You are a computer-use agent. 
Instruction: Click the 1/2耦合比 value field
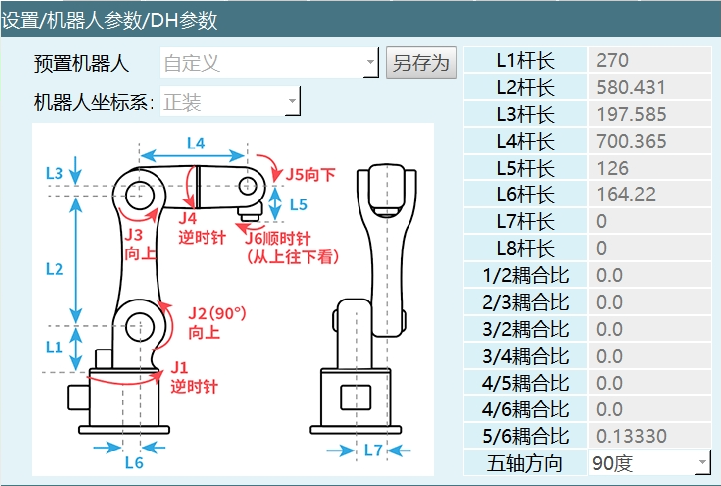(x=651, y=275)
